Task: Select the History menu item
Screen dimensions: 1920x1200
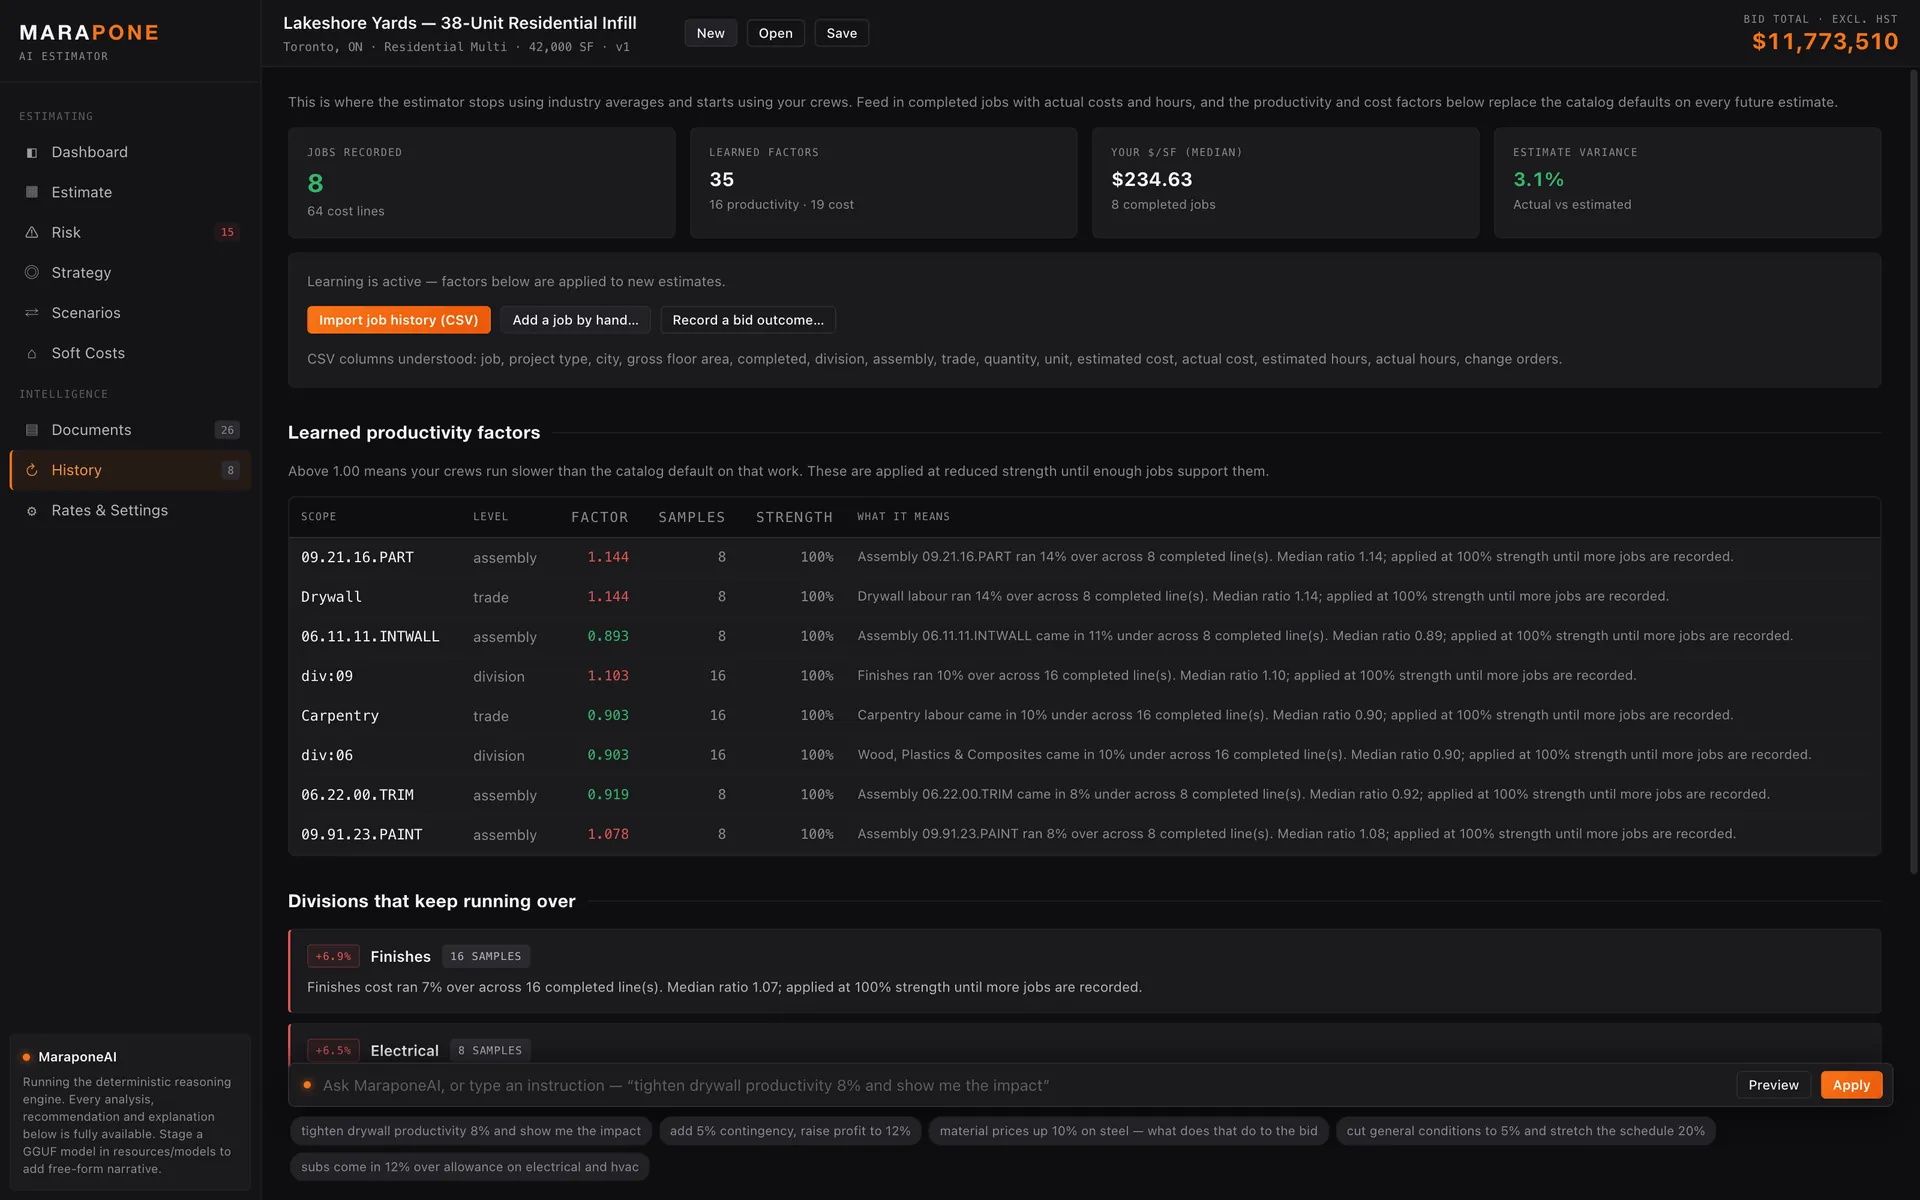Action: [x=130, y=470]
